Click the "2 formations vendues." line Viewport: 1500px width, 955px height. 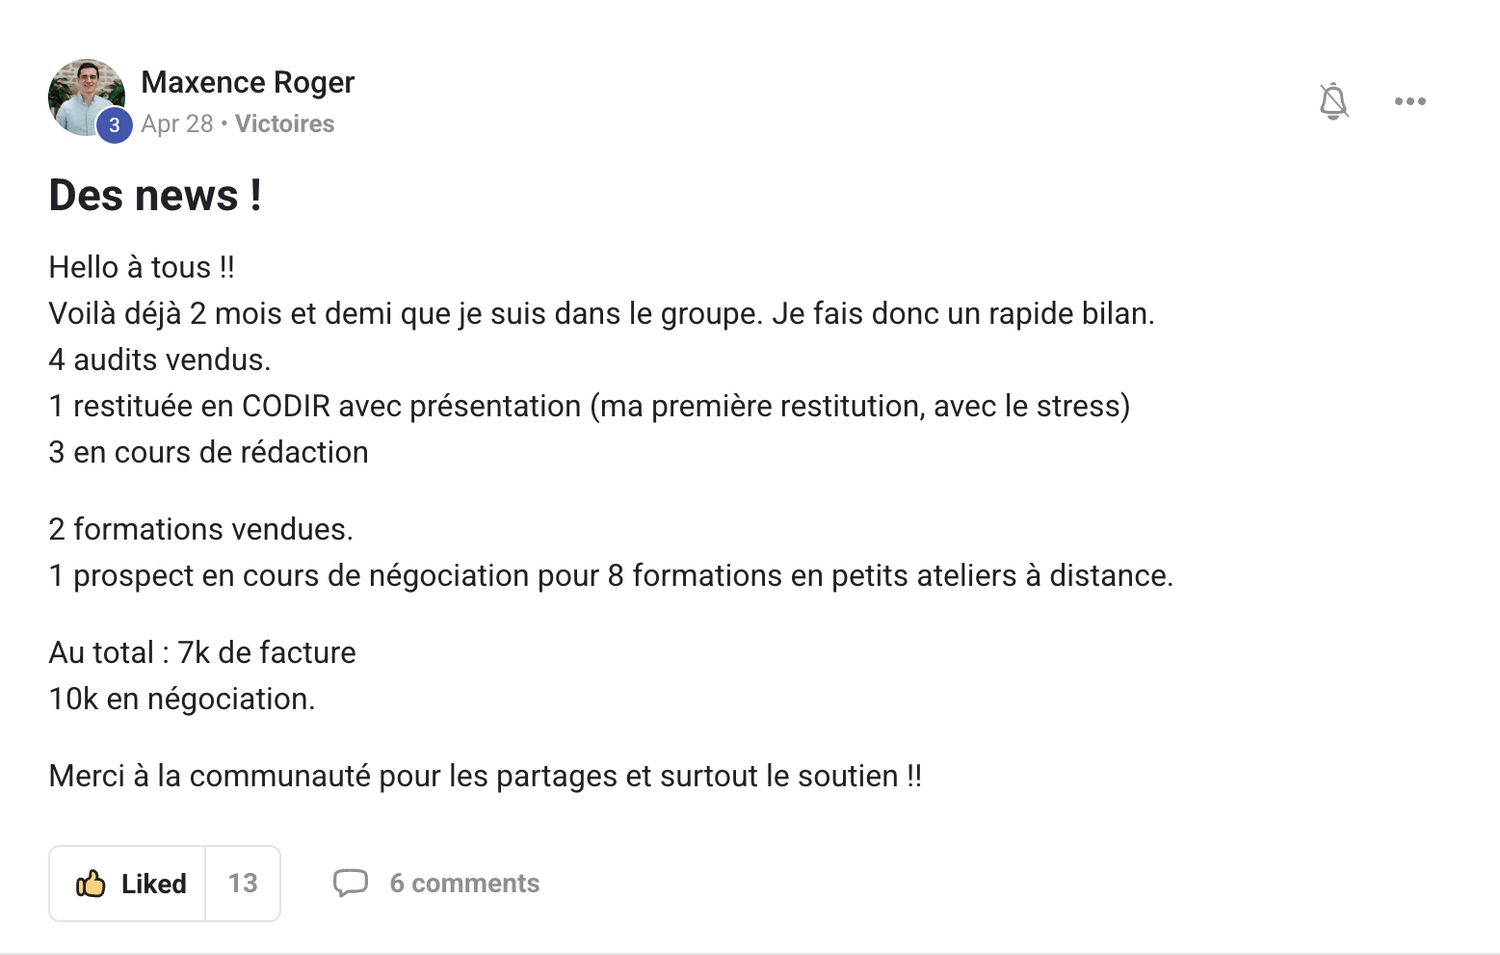200,529
